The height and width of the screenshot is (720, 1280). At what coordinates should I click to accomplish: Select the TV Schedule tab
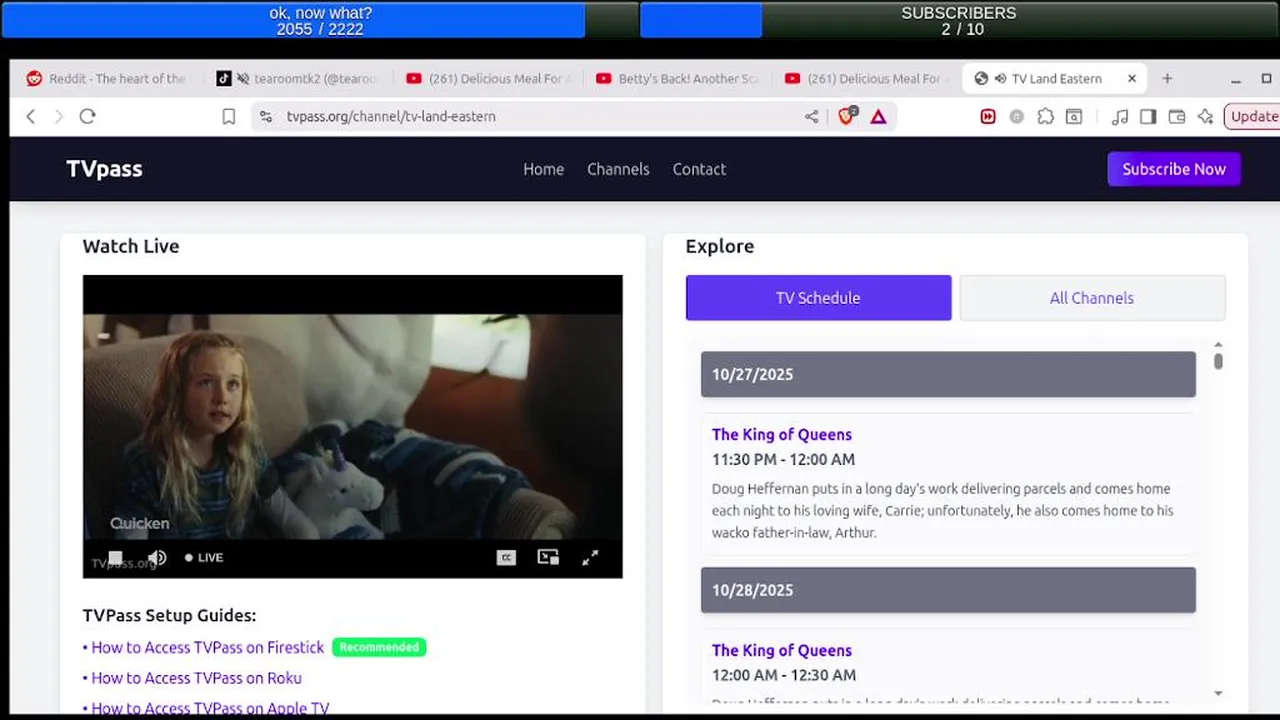click(x=818, y=298)
